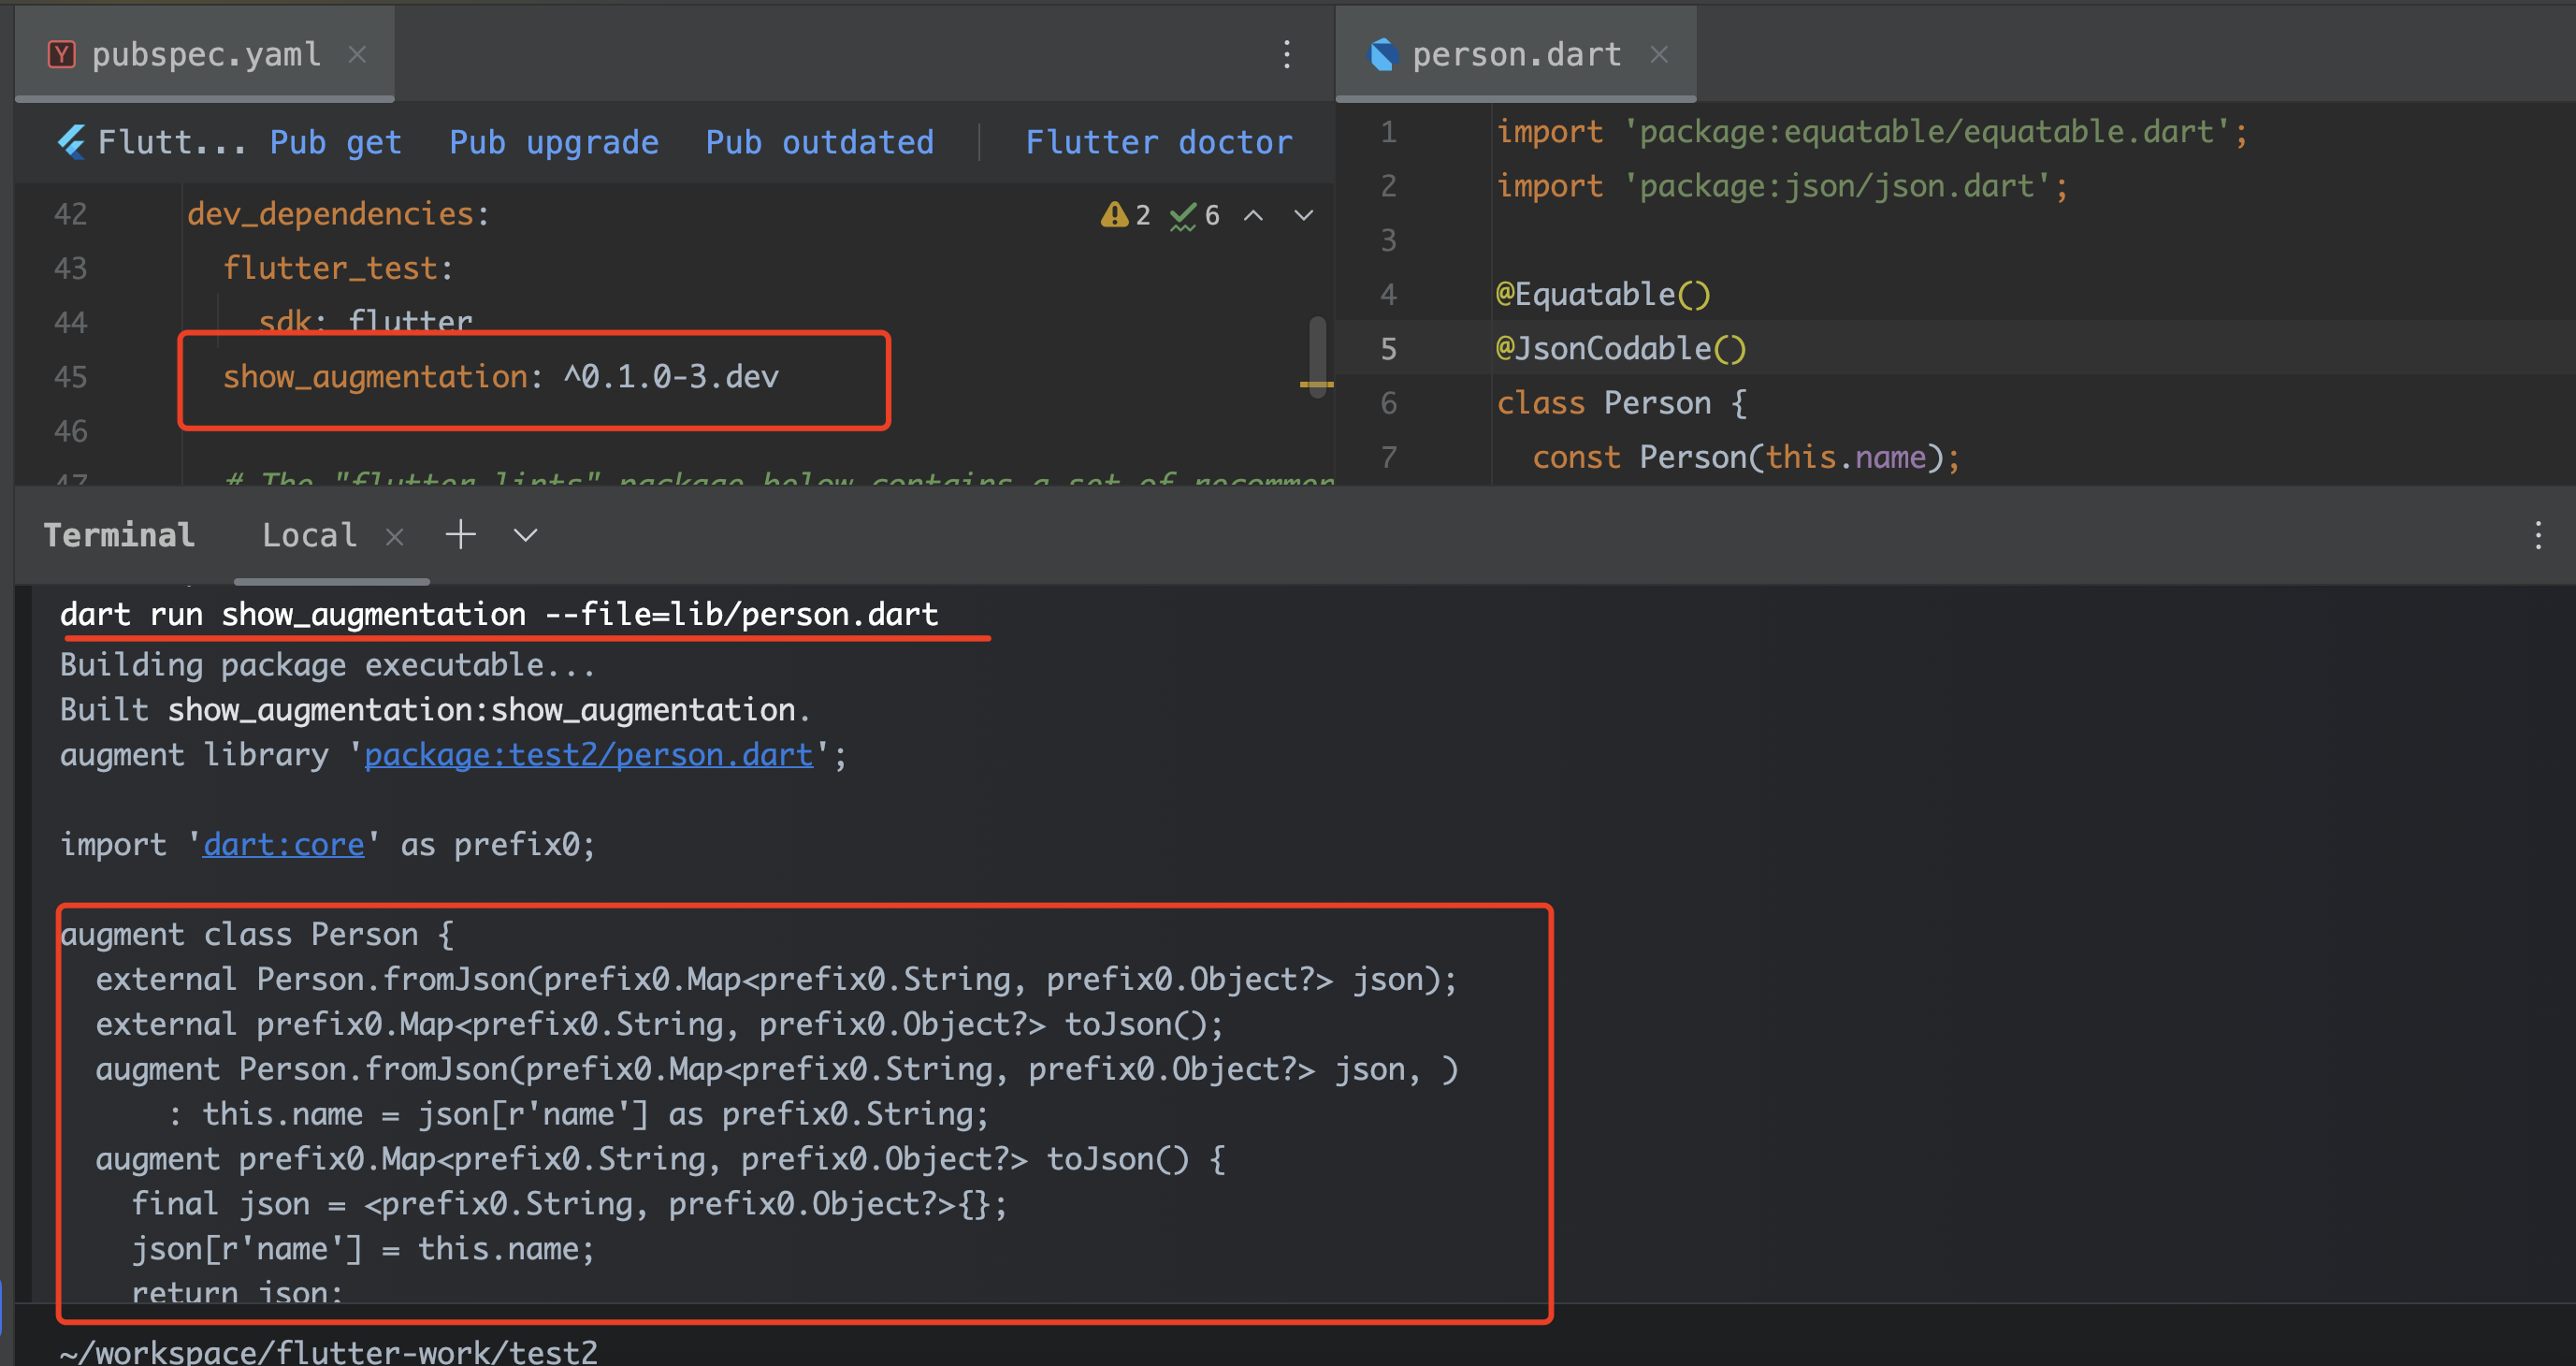
Task: Open the Terminal panel options menu
Action: pyautogui.click(x=2538, y=535)
